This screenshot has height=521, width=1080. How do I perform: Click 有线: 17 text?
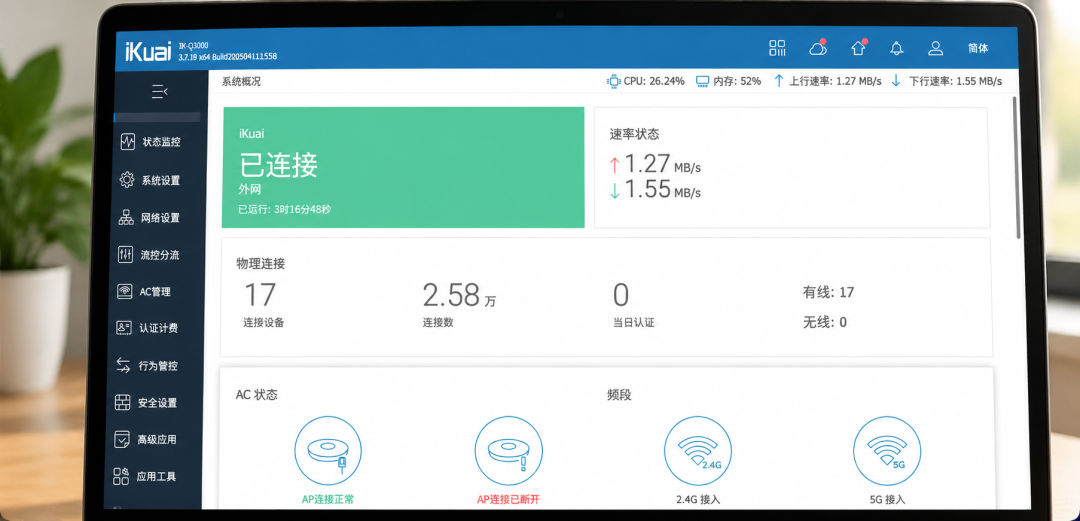click(x=828, y=292)
